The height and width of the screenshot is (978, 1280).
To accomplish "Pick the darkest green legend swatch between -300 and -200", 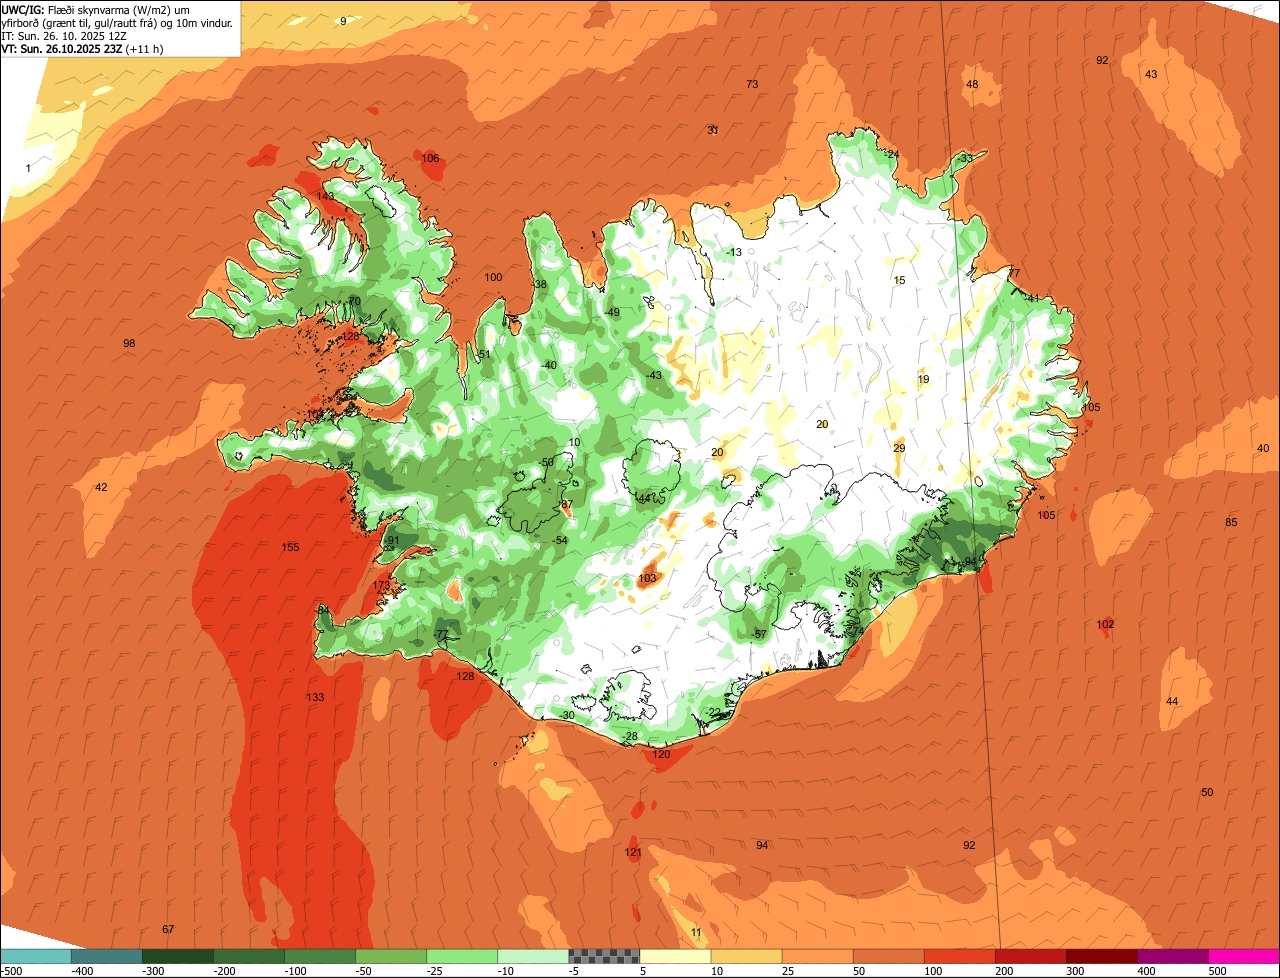I will (x=178, y=956).
